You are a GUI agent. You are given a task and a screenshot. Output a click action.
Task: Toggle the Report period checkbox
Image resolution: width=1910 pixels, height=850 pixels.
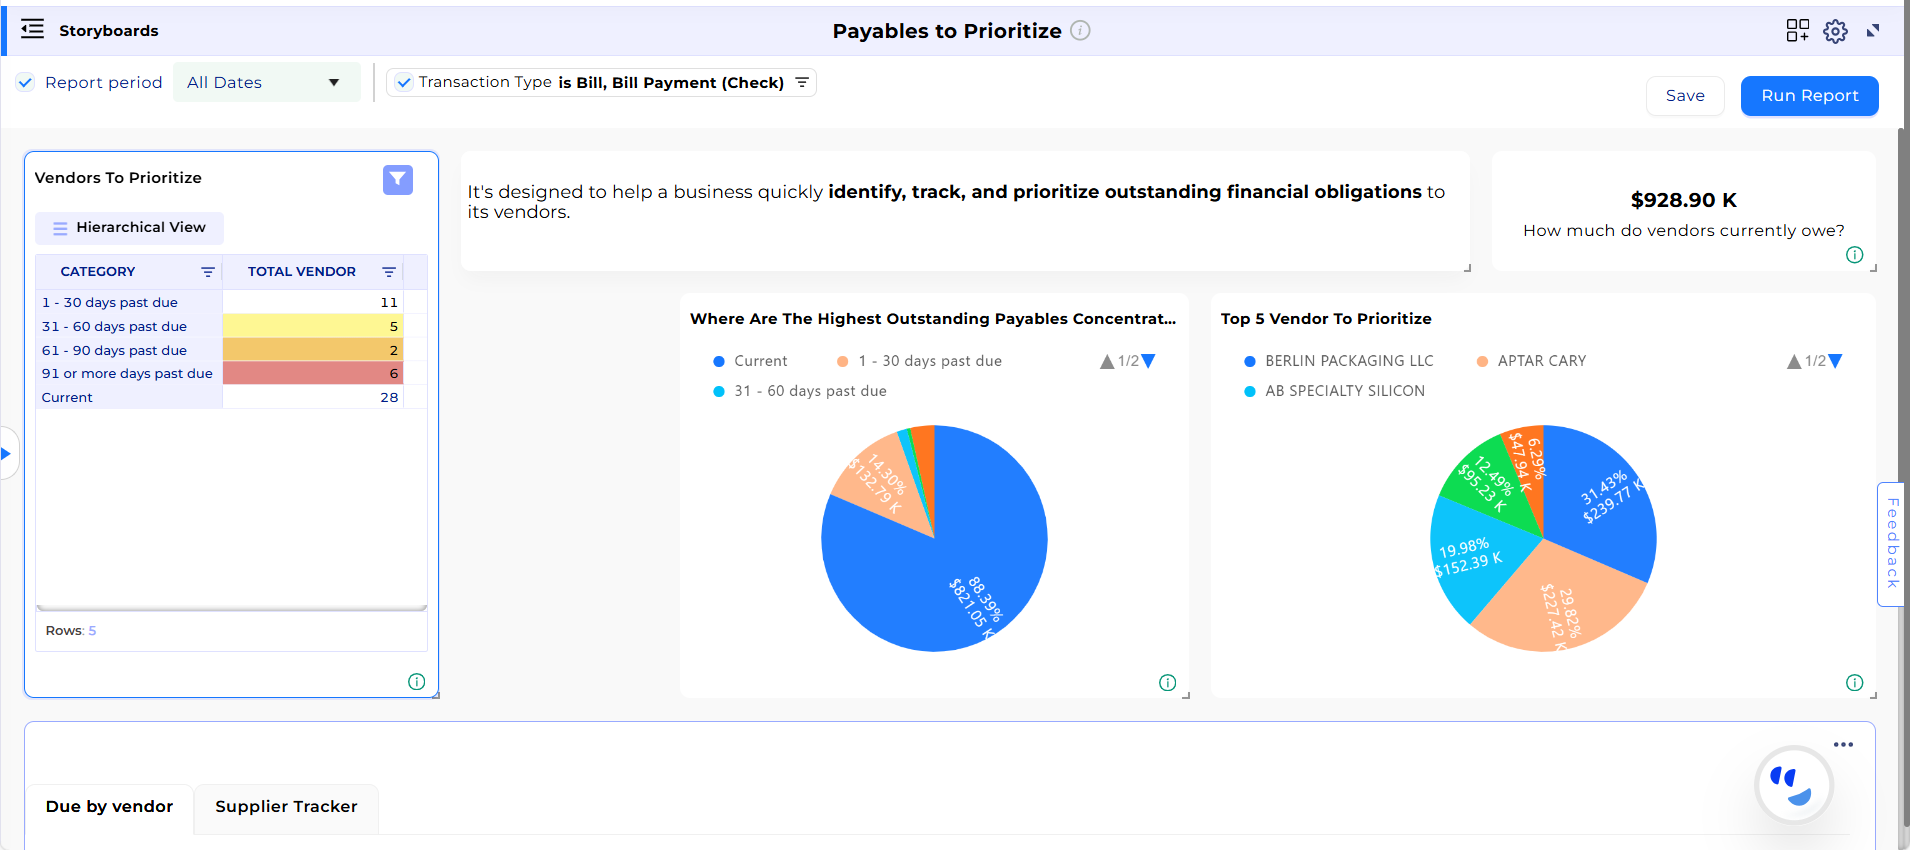(x=26, y=83)
